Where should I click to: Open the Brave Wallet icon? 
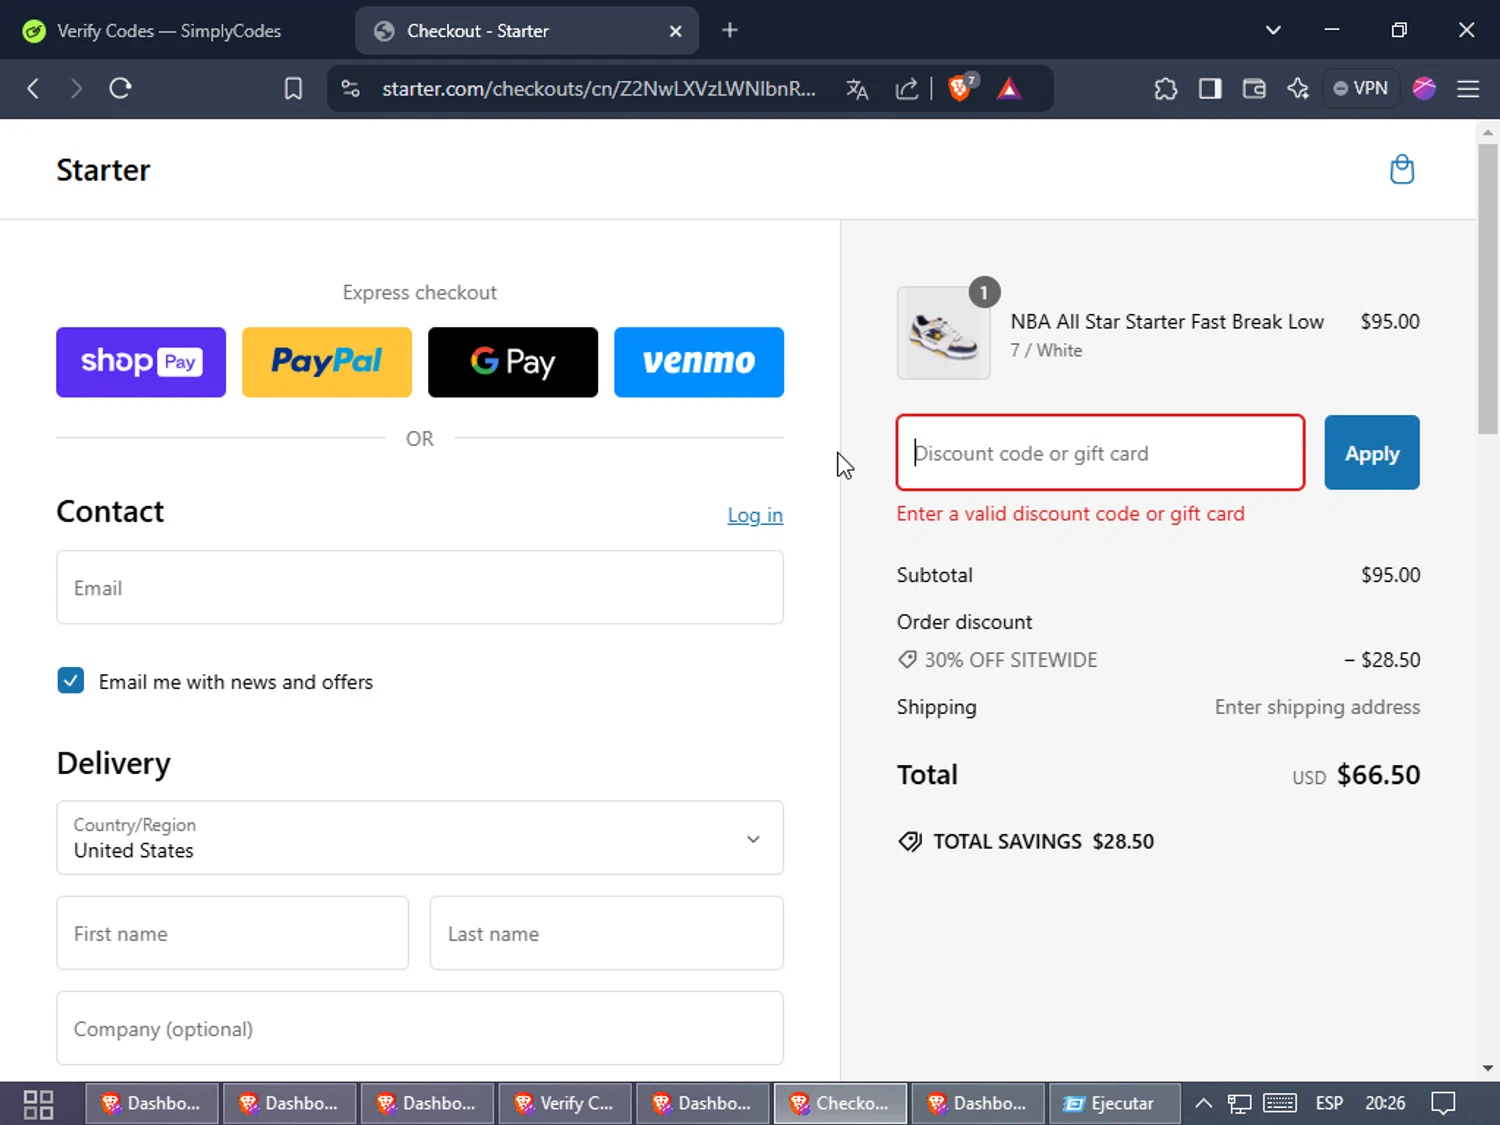click(x=1254, y=89)
